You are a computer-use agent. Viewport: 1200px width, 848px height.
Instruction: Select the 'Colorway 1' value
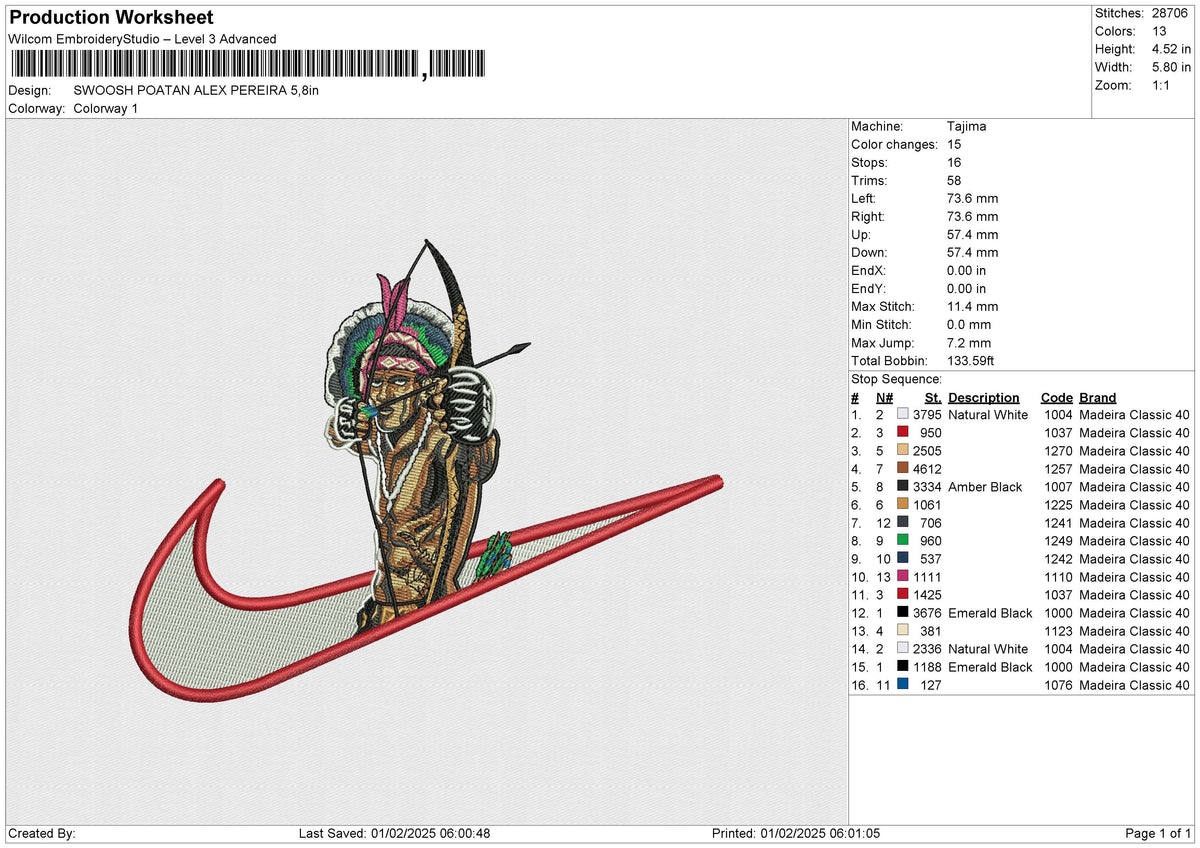(106, 108)
